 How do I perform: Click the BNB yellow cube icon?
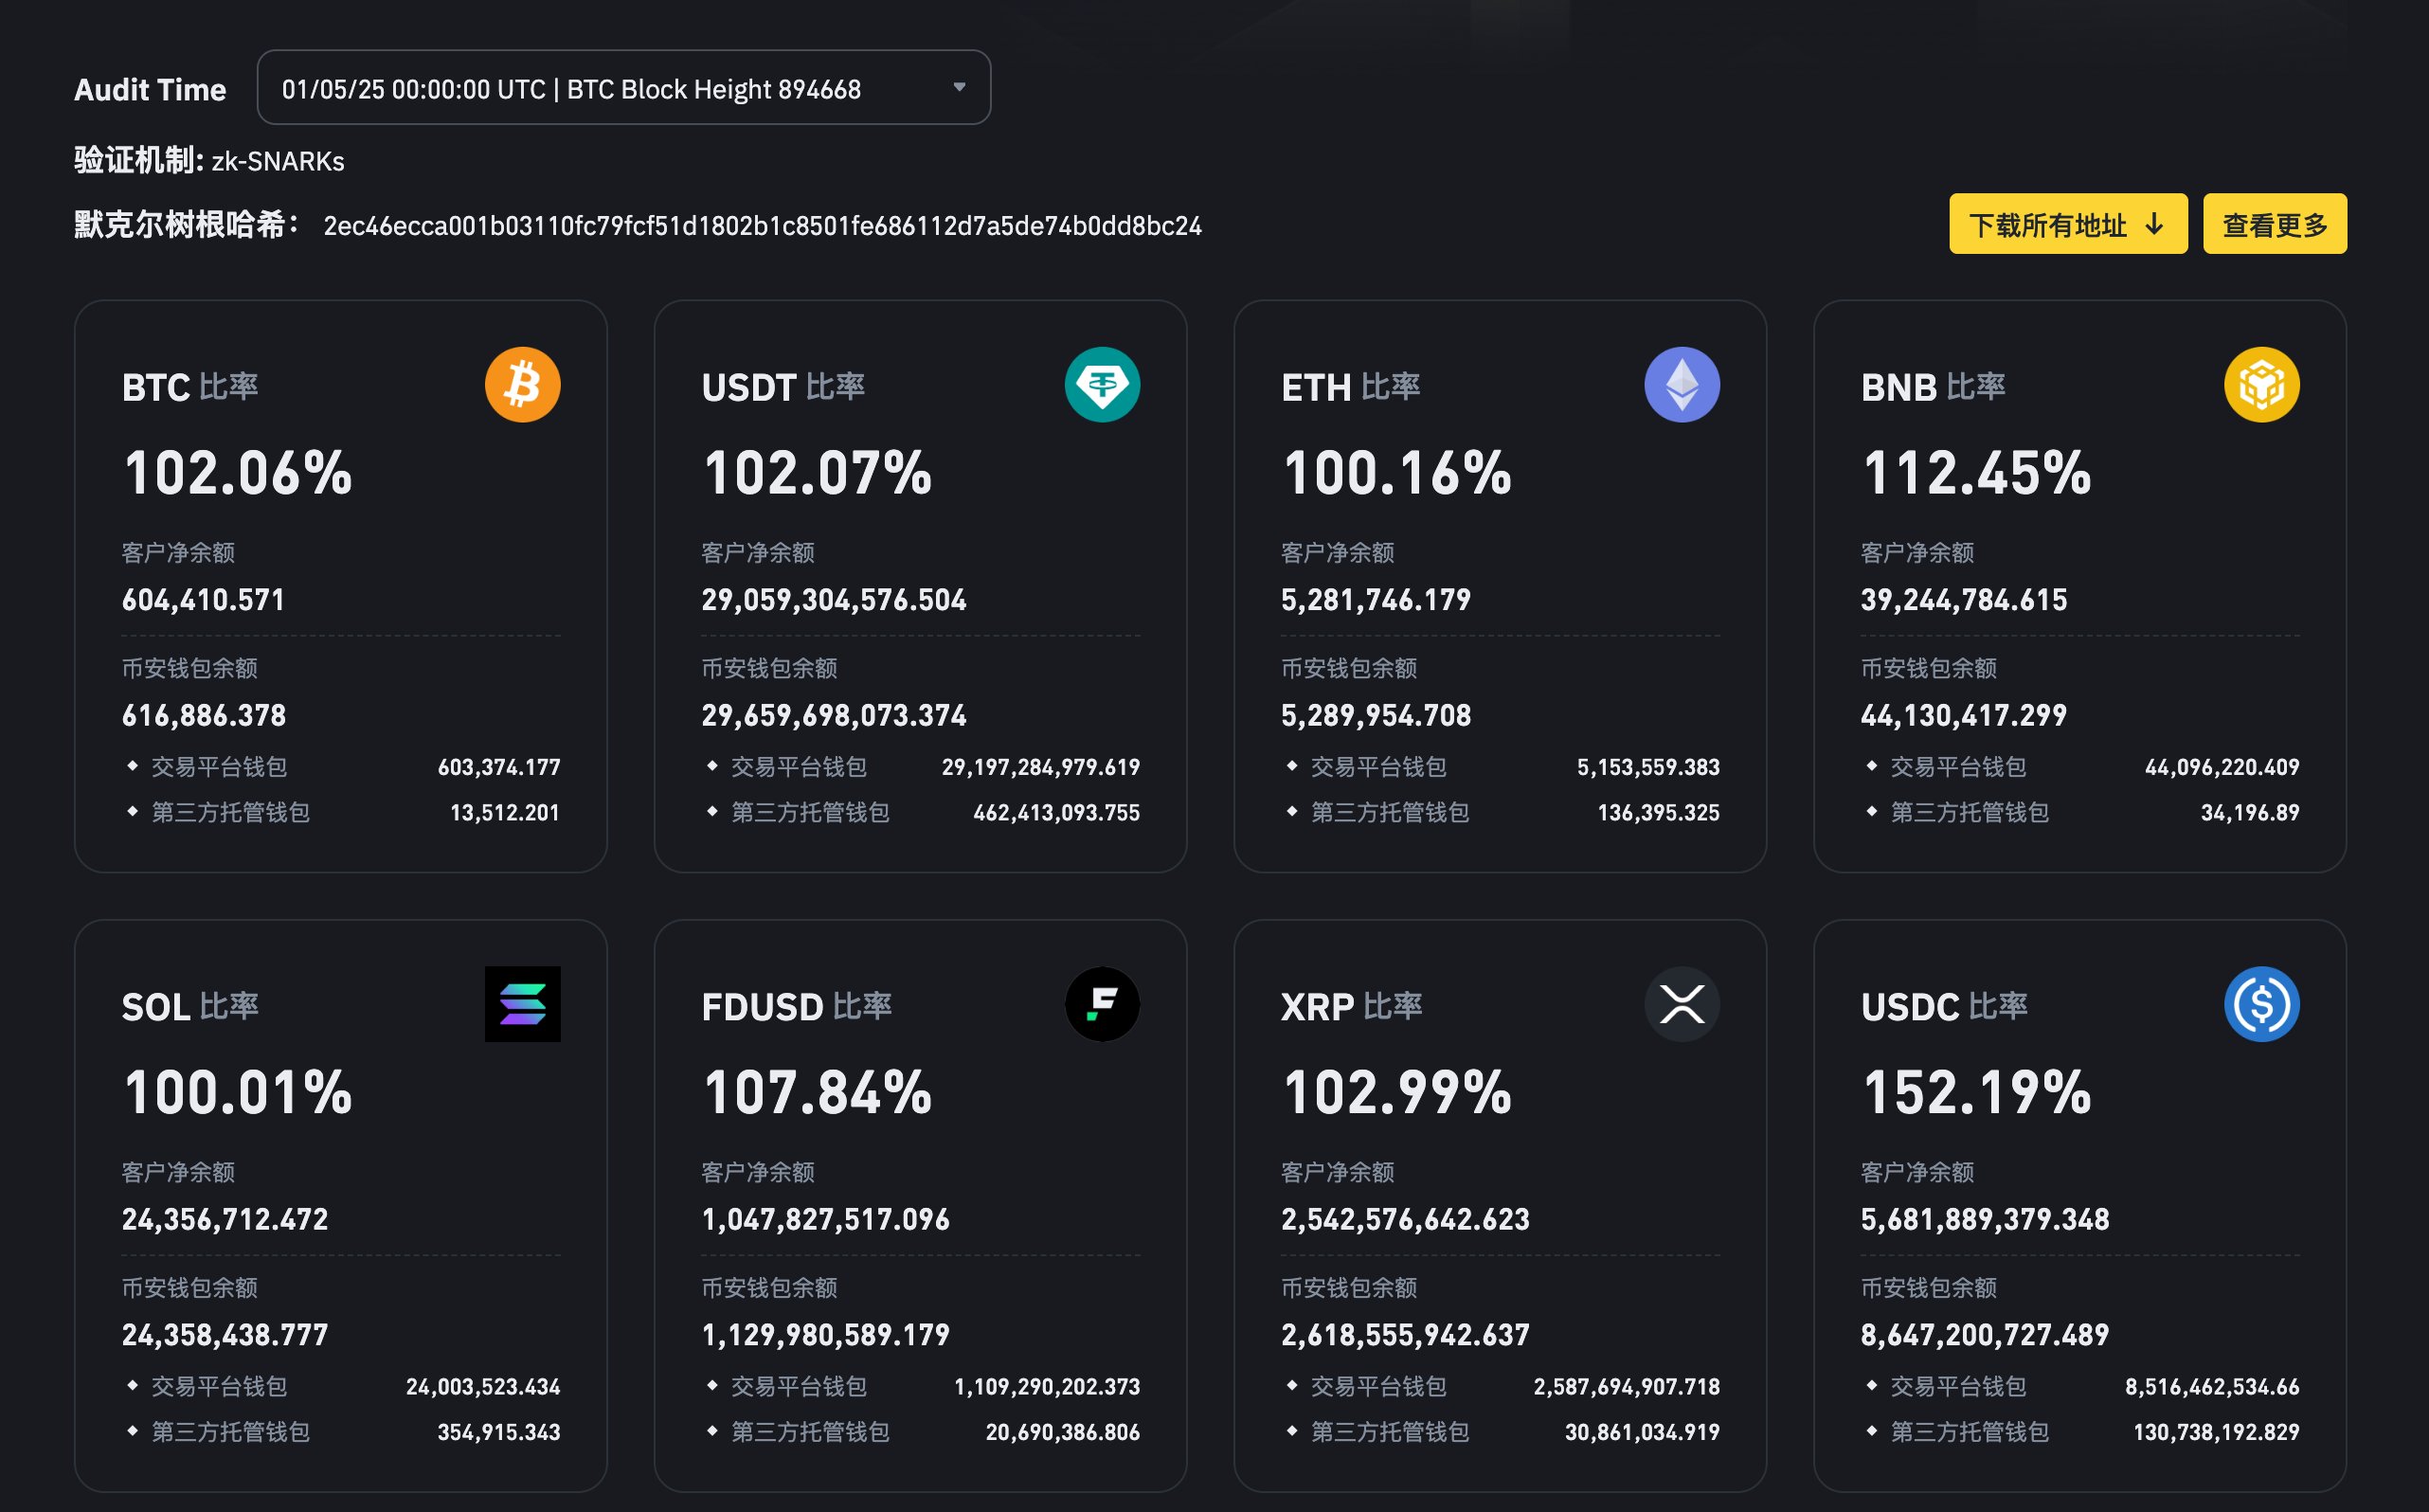(x=2261, y=385)
